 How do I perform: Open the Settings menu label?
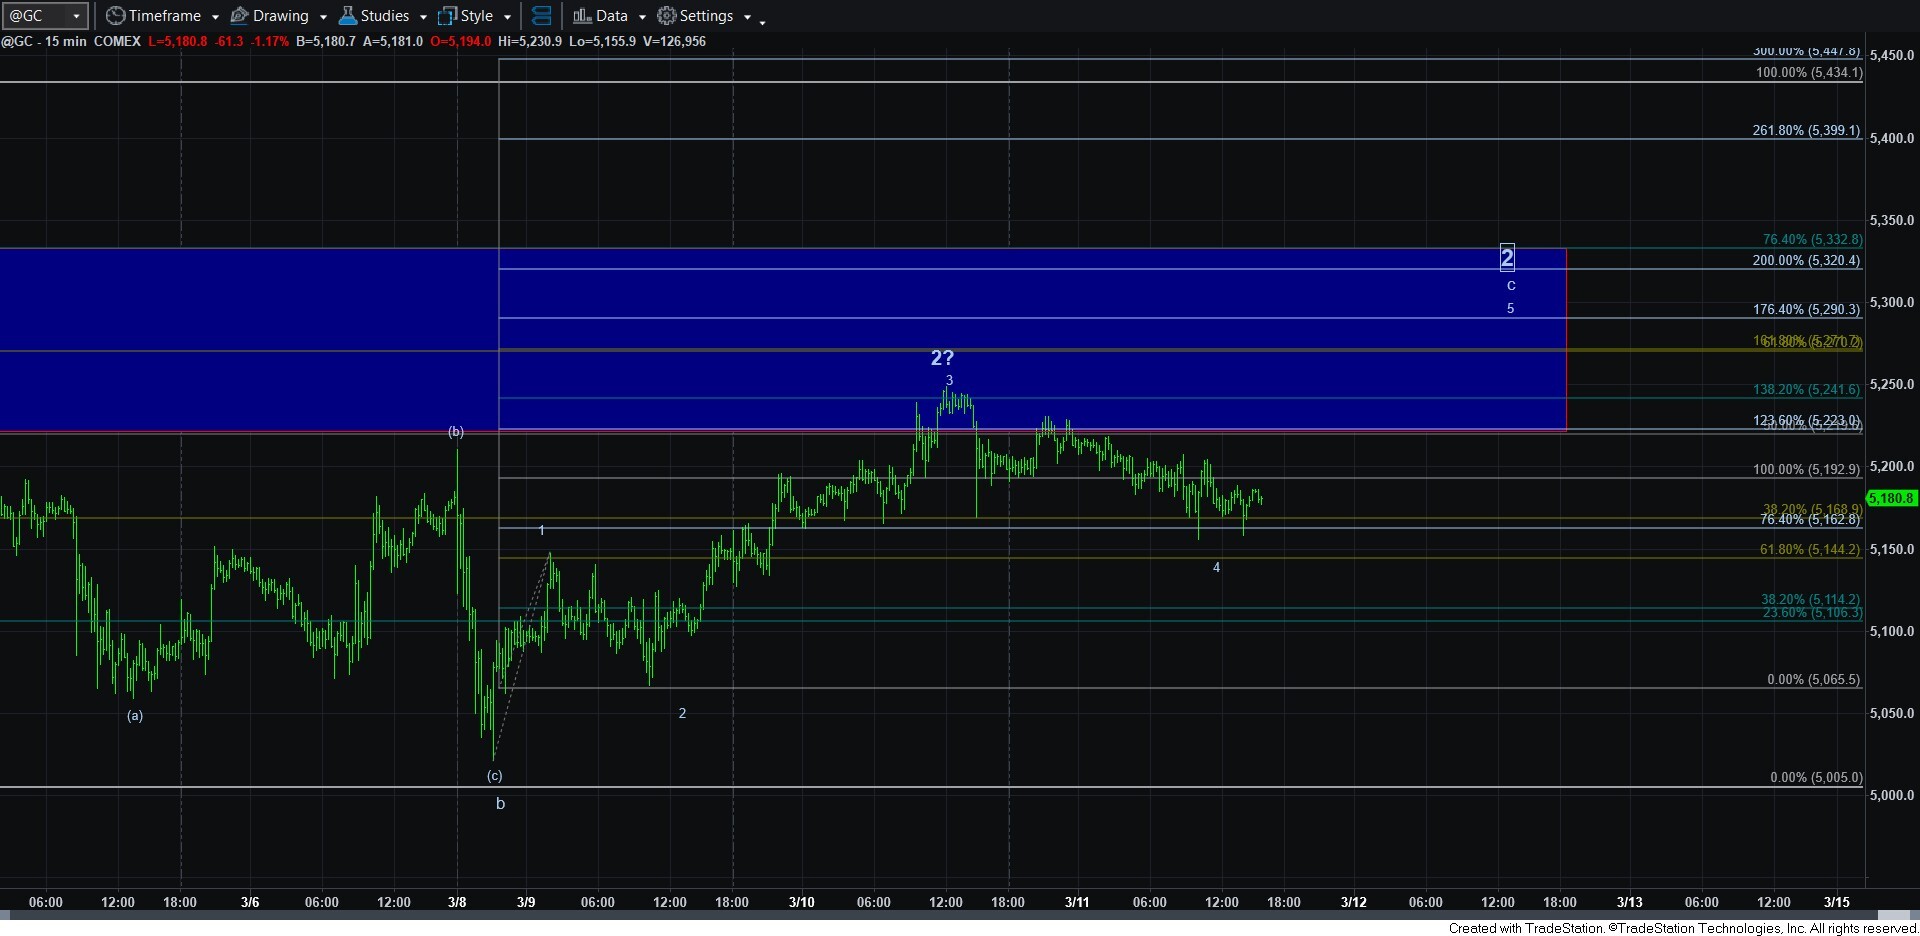pyautogui.click(x=707, y=16)
